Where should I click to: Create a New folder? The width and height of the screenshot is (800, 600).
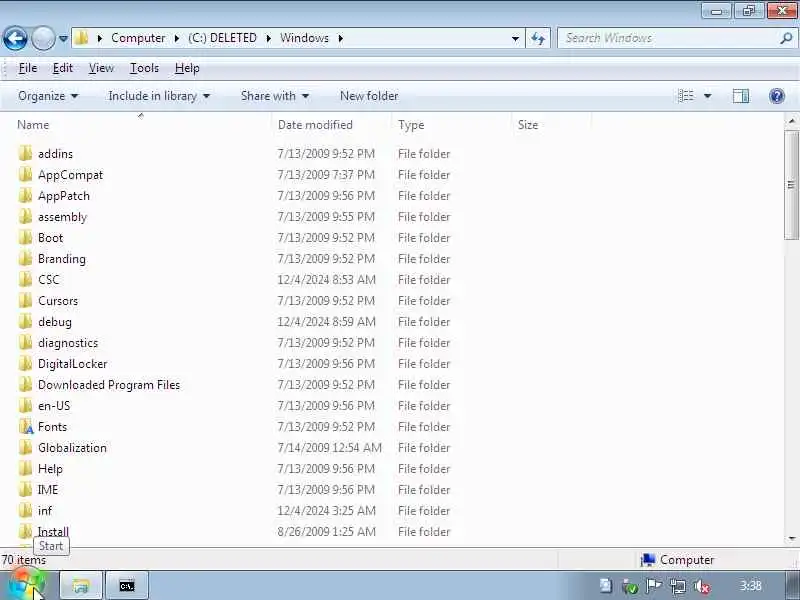pos(369,96)
